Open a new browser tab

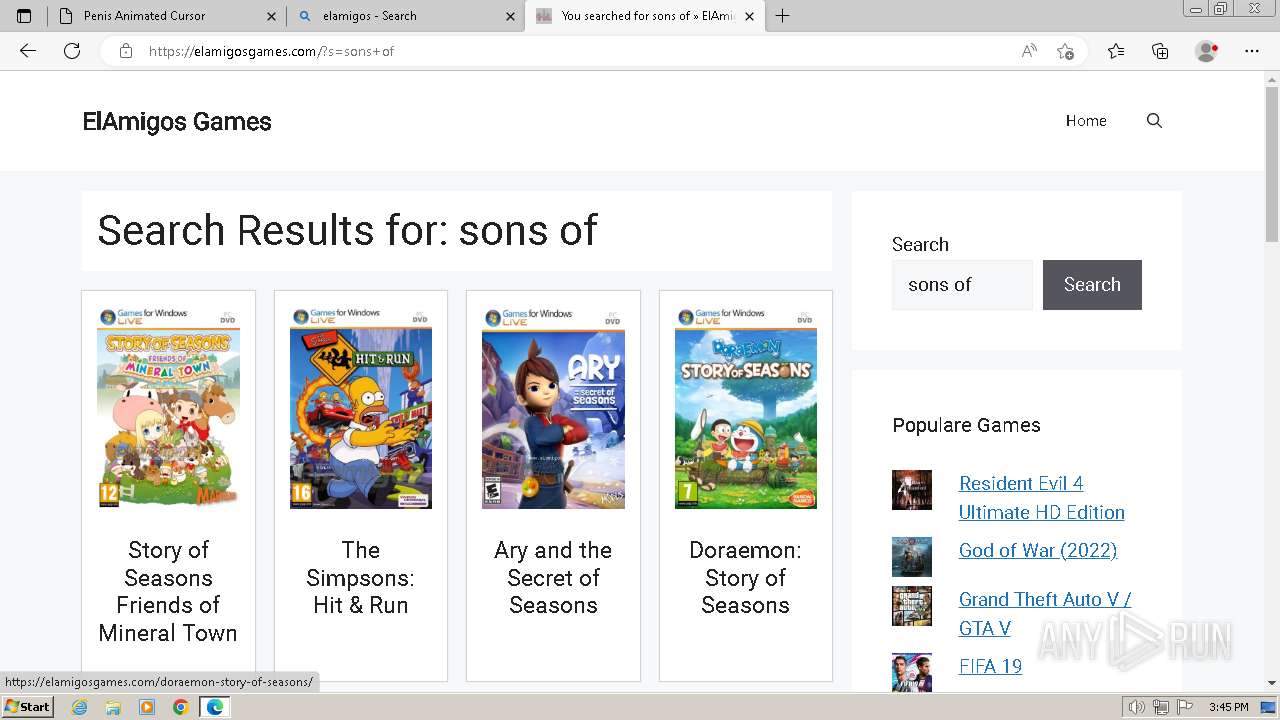pyautogui.click(x=782, y=16)
